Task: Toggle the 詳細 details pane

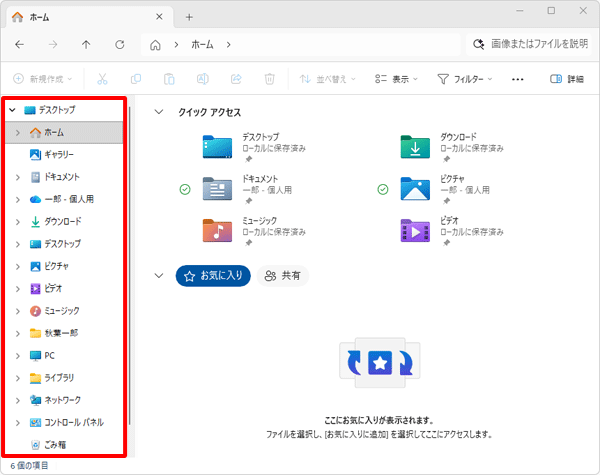Action: pos(567,79)
